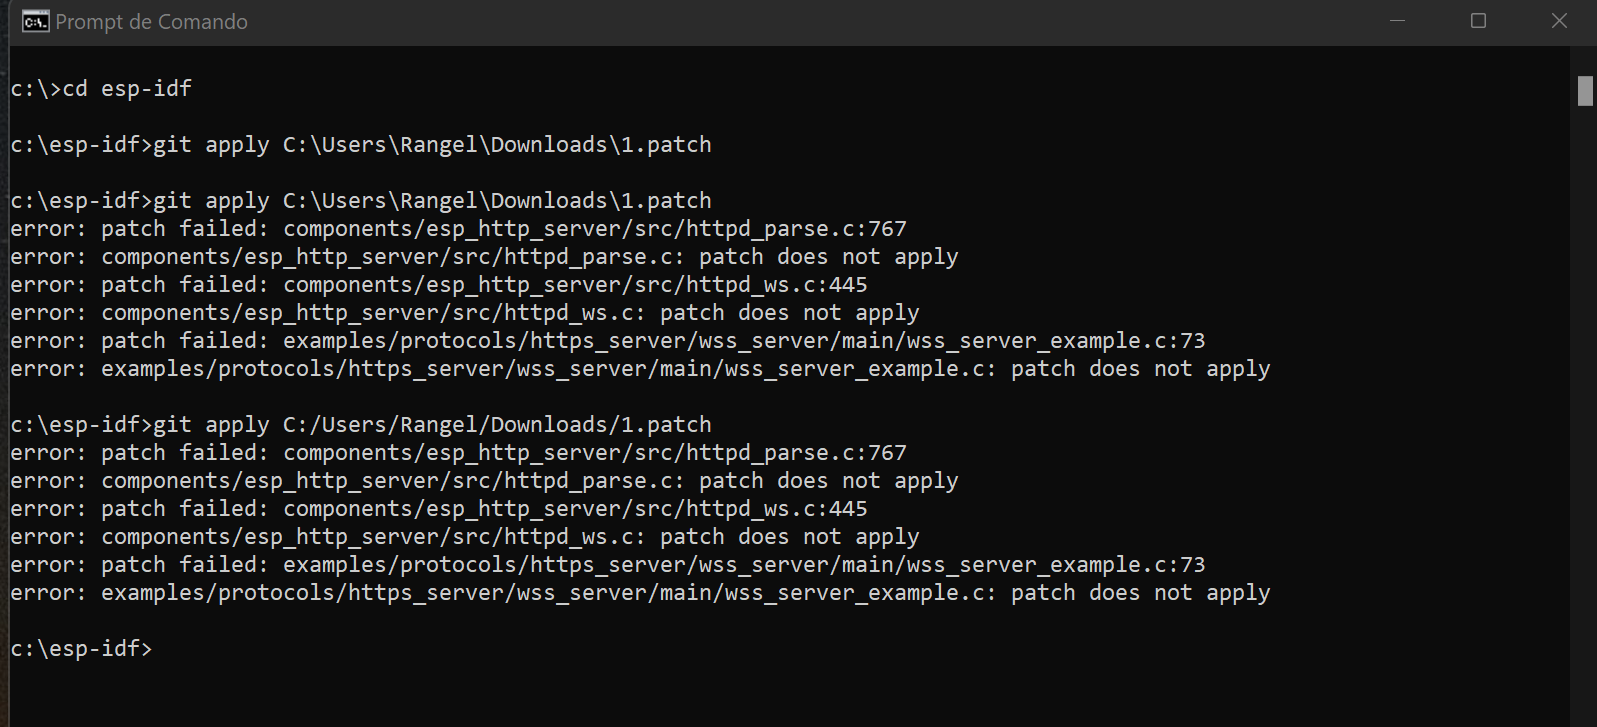Click the empty terminal area below the prompt
The height and width of the screenshot is (727, 1597).
[x=700, y=690]
